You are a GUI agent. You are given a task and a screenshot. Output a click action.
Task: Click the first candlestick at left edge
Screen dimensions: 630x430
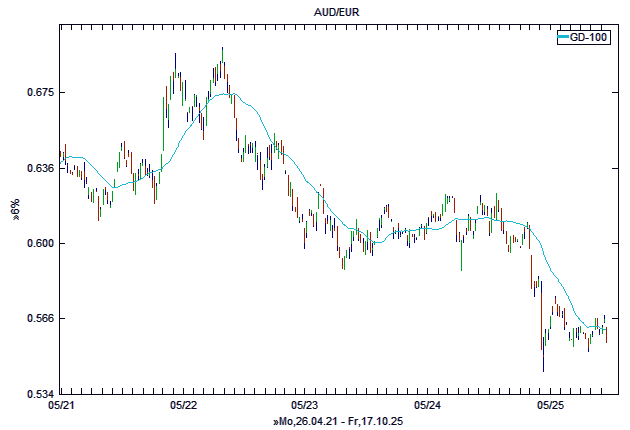(x=61, y=155)
